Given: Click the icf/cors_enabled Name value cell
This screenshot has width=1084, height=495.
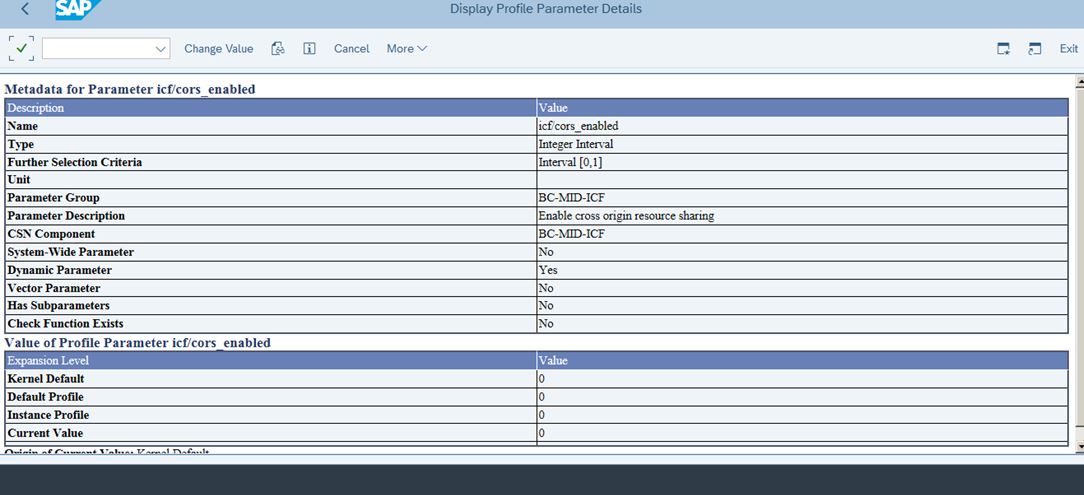Looking at the screenshot, I should click(578, 126).
